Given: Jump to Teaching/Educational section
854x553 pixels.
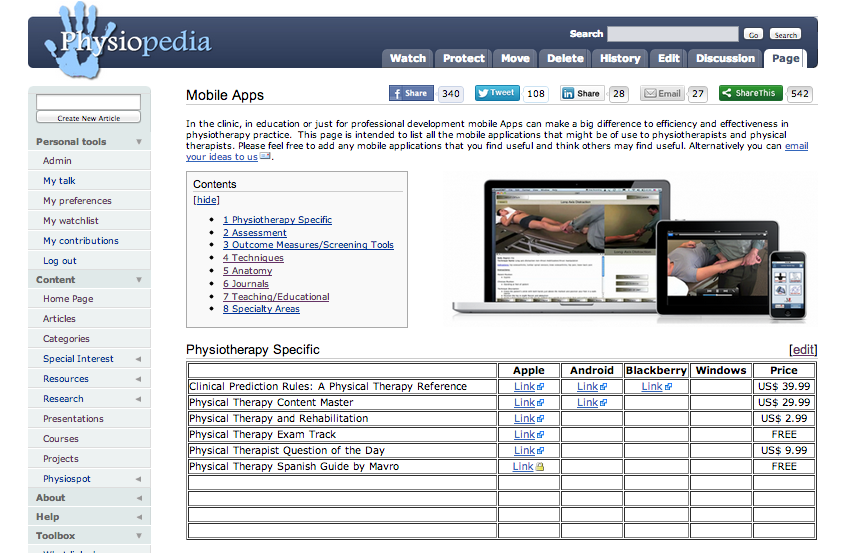Looking at the screenshot, I should [x=276, y=297].
